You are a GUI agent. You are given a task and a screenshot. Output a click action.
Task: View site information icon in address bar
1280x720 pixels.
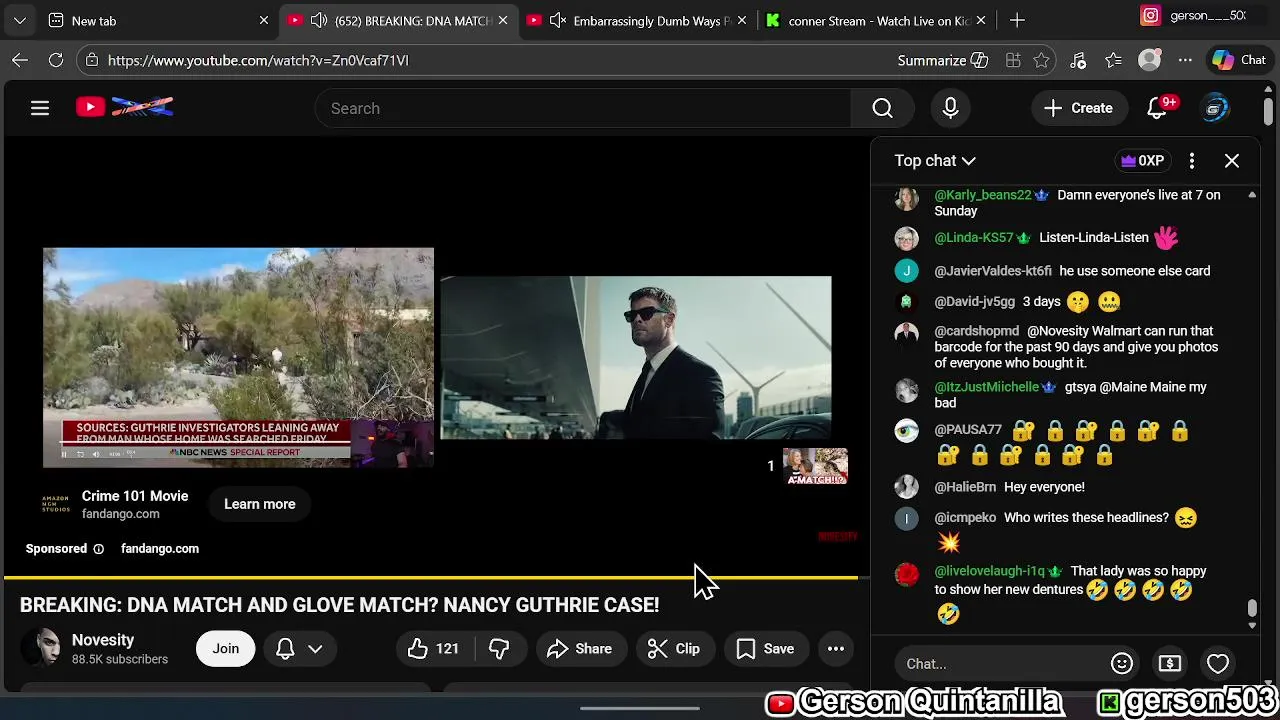(92, 60)
